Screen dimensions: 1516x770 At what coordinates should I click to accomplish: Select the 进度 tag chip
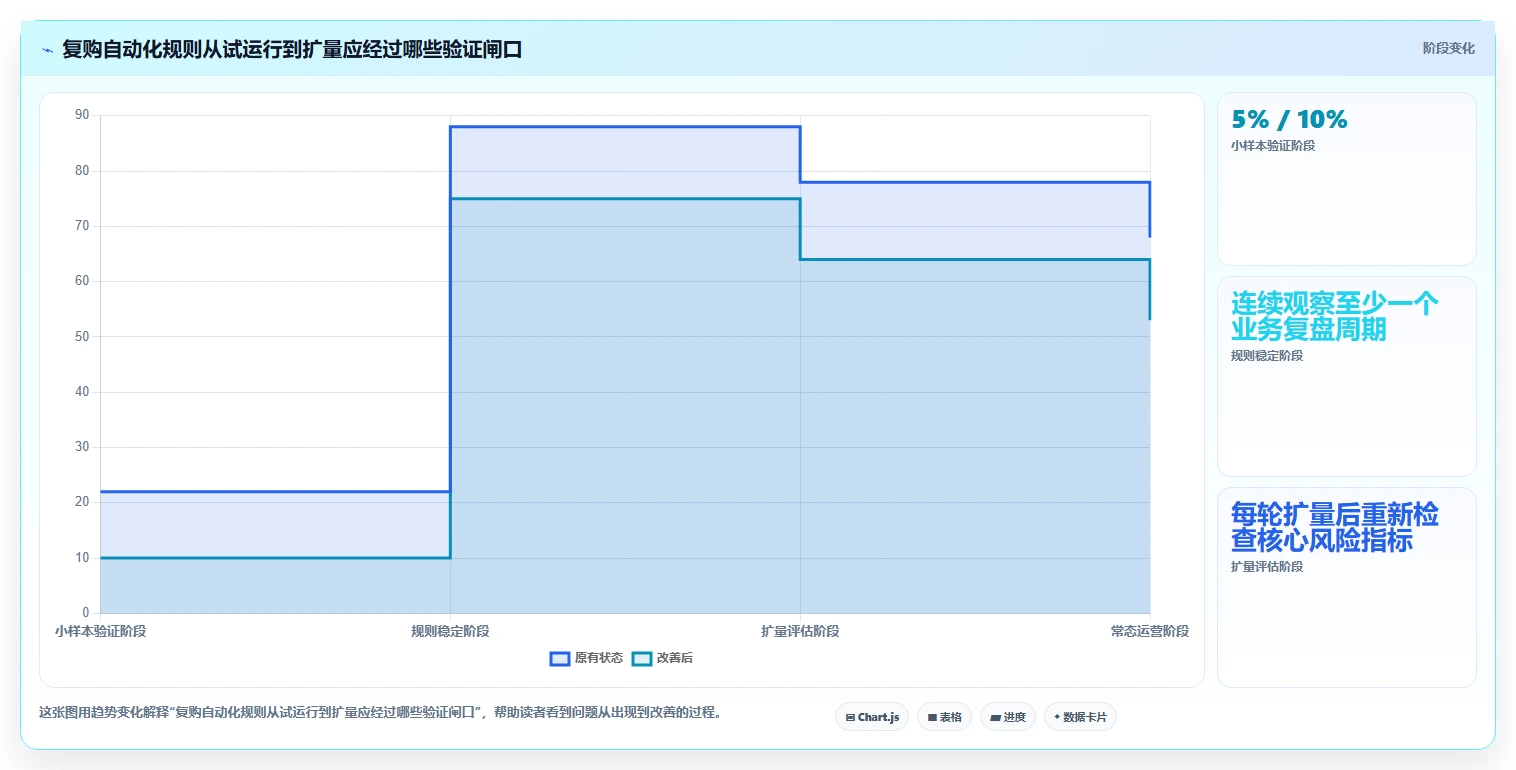[x=1008, y=717]
